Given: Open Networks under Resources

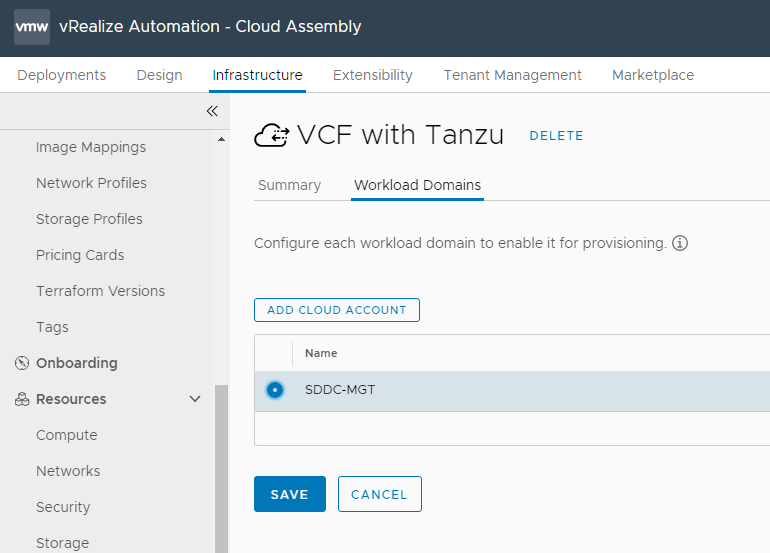Looking at the screenshot, I should coord(68,471).
